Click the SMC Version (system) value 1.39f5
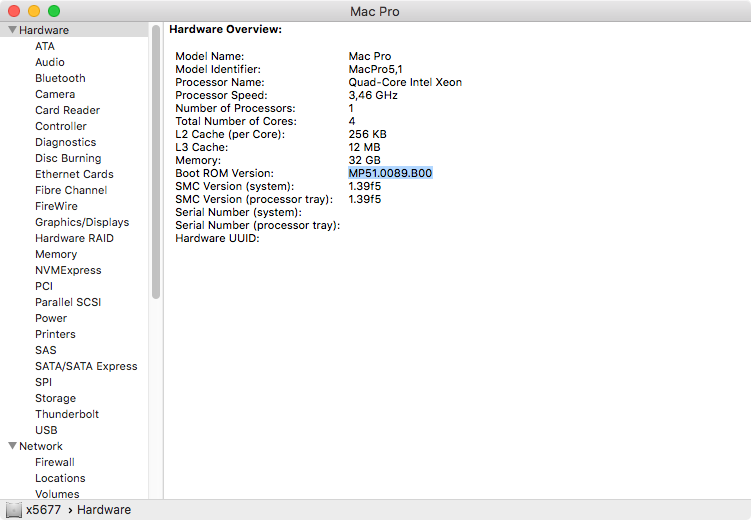751x520 pixels. click(364, 186)
